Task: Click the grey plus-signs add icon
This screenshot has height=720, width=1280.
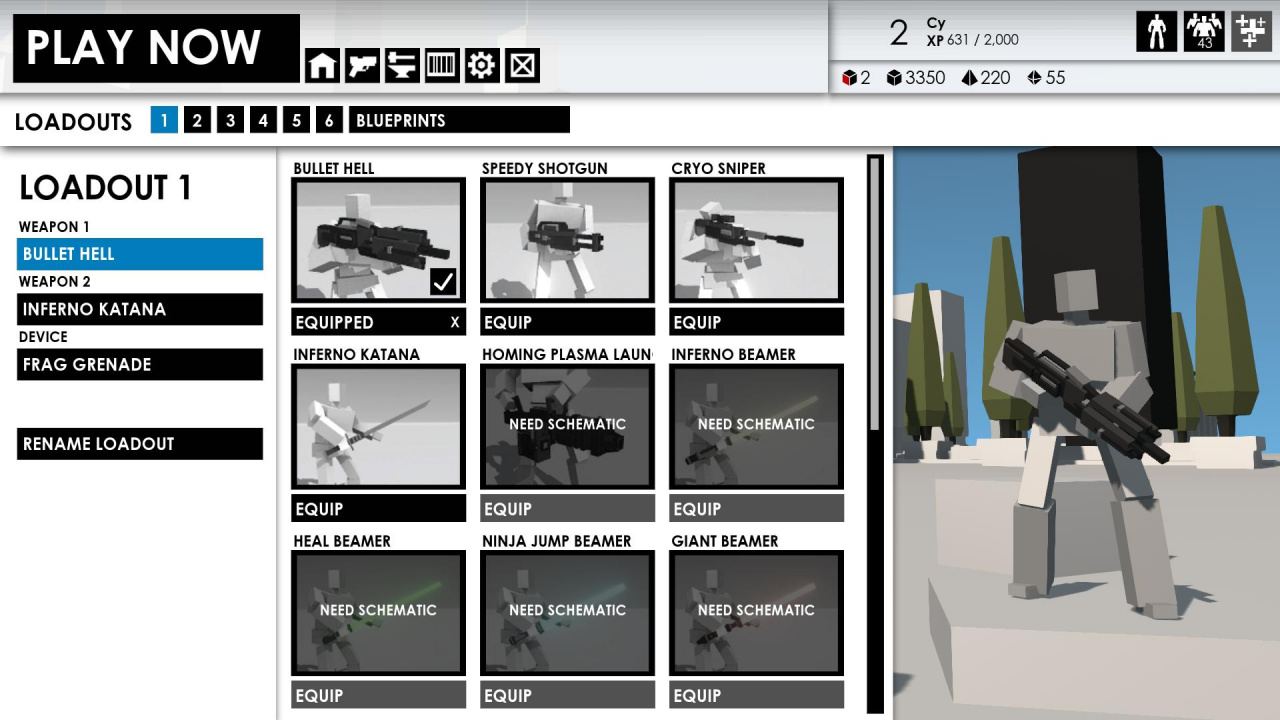Action: point(1251,31)
